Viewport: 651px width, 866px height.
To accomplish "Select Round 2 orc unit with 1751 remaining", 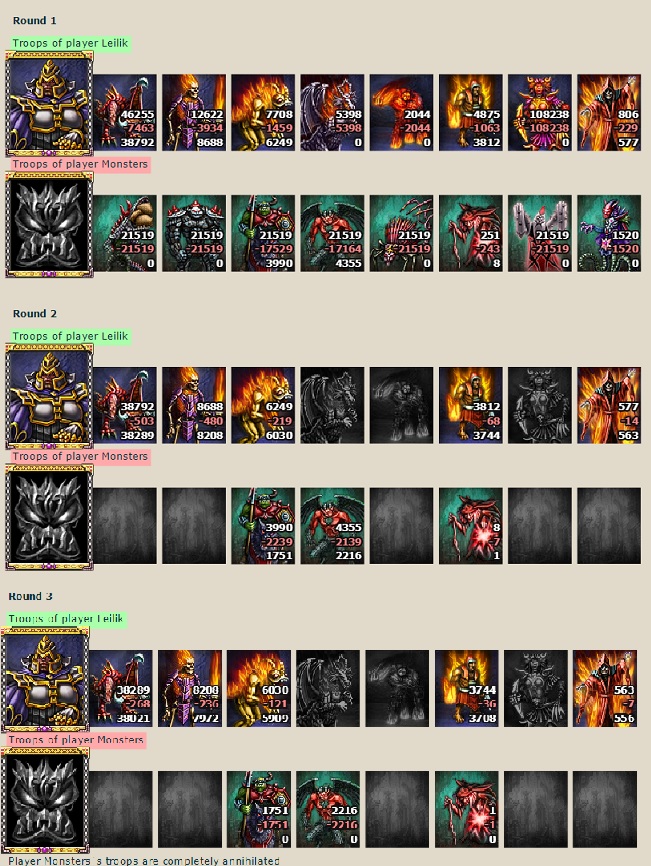I will 263,526.
